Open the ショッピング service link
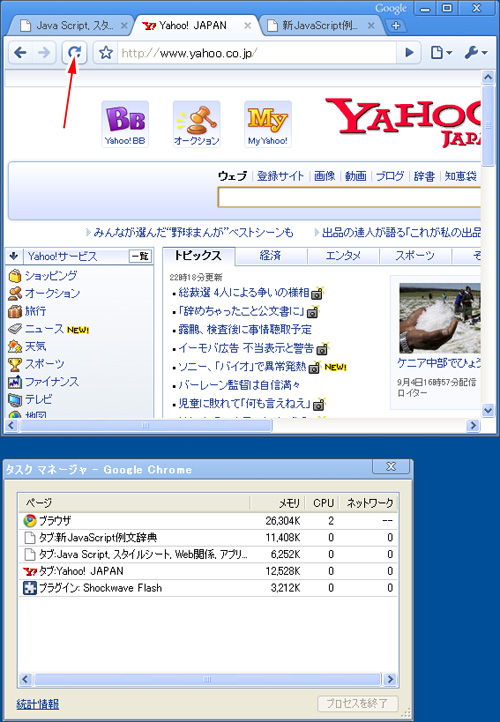 pos(51,275)
